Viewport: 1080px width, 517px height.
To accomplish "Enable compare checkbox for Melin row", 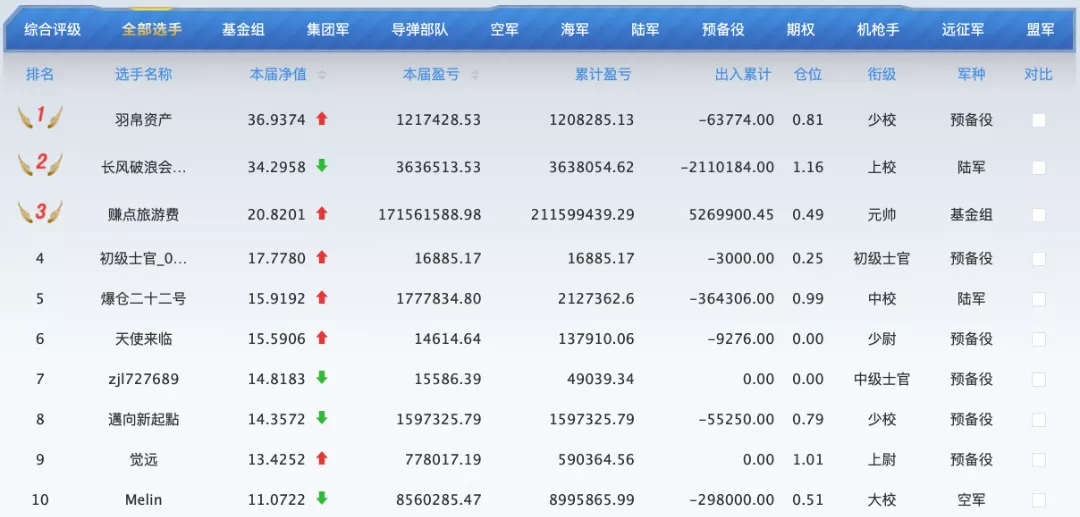I will click(1039, 500).
